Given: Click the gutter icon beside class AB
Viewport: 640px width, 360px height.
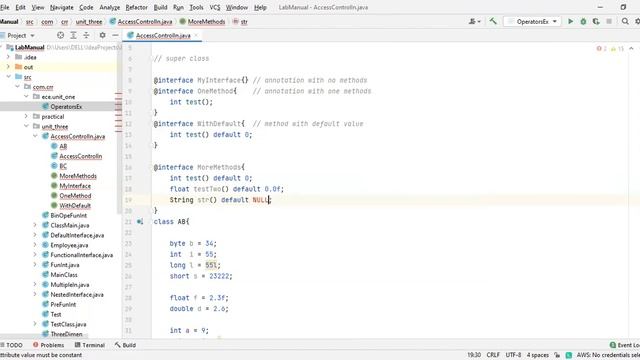Looking at the screenshot, I should [140, 222].
